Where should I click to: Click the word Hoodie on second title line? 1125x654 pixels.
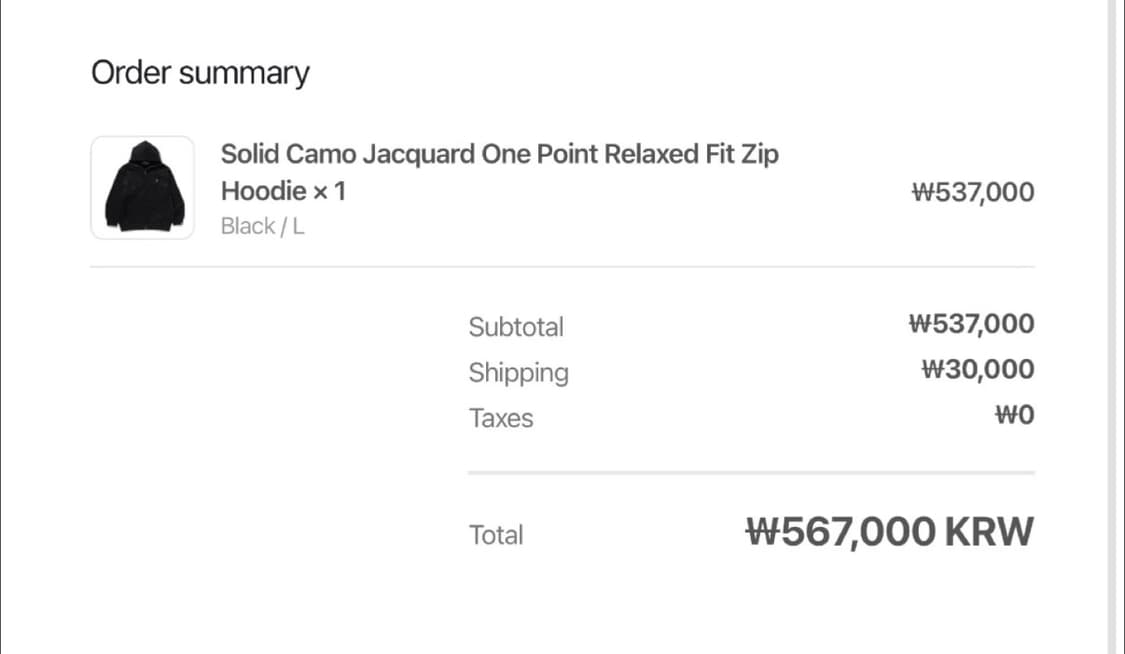pyautogui.click(x=263, y=191)
